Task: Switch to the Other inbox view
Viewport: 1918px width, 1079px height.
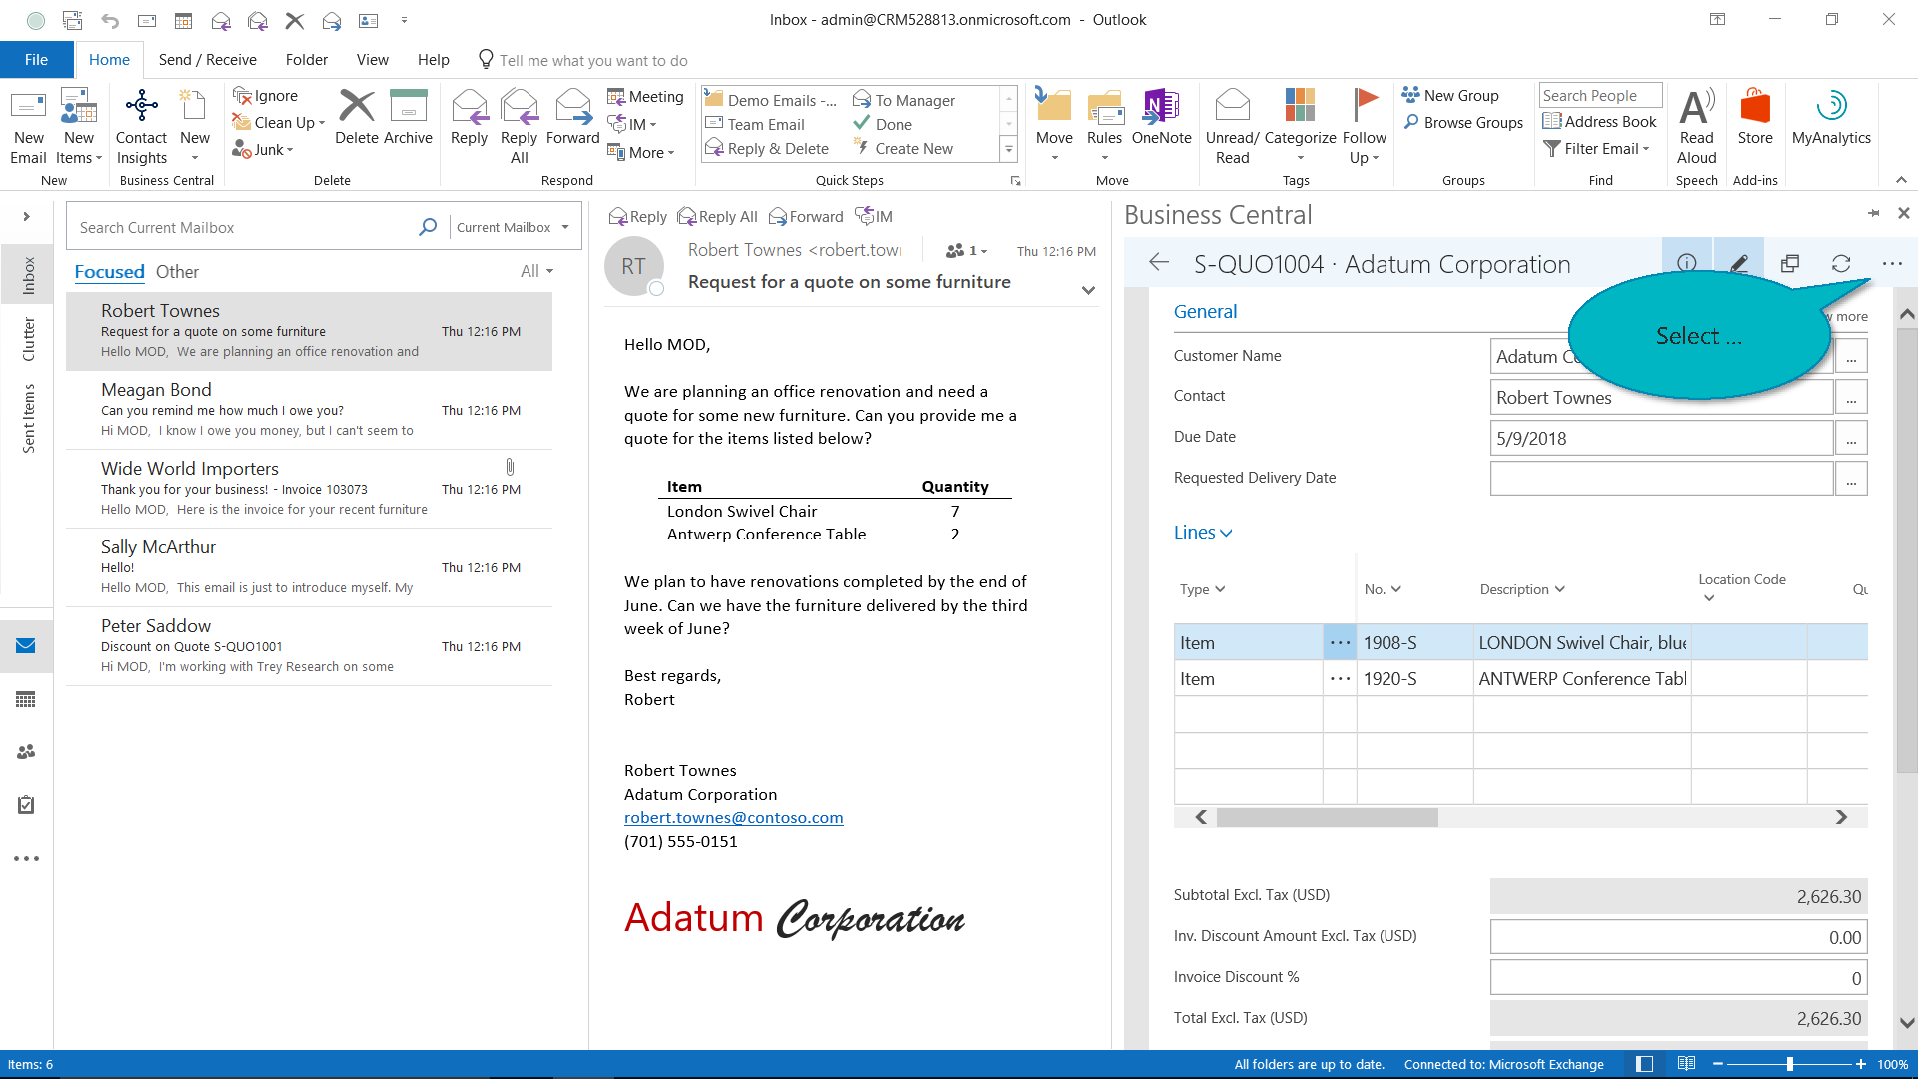Action: (177, 272)
